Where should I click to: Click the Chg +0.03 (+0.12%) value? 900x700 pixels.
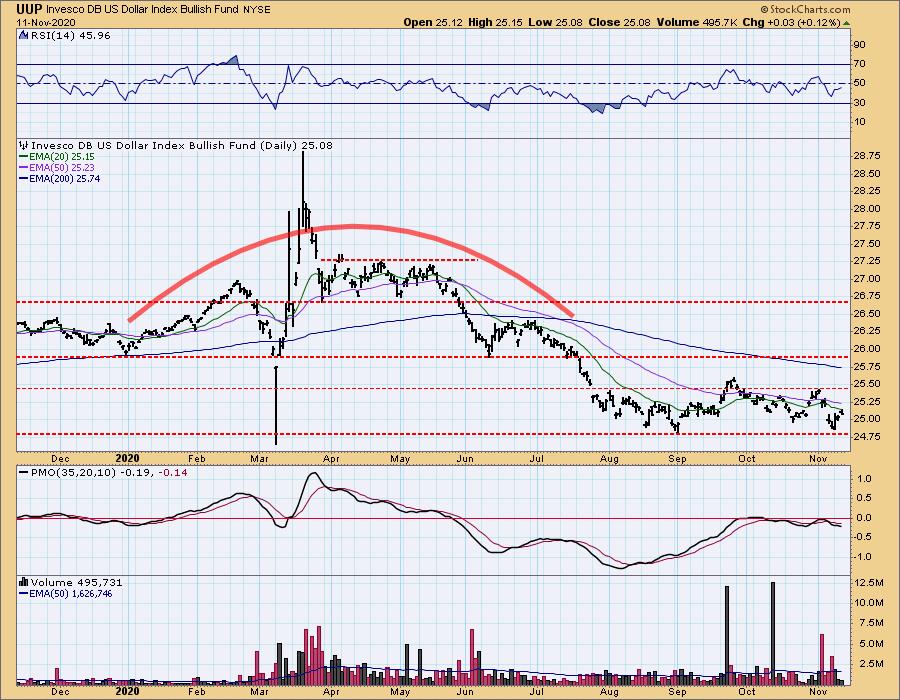pos(791,22)
